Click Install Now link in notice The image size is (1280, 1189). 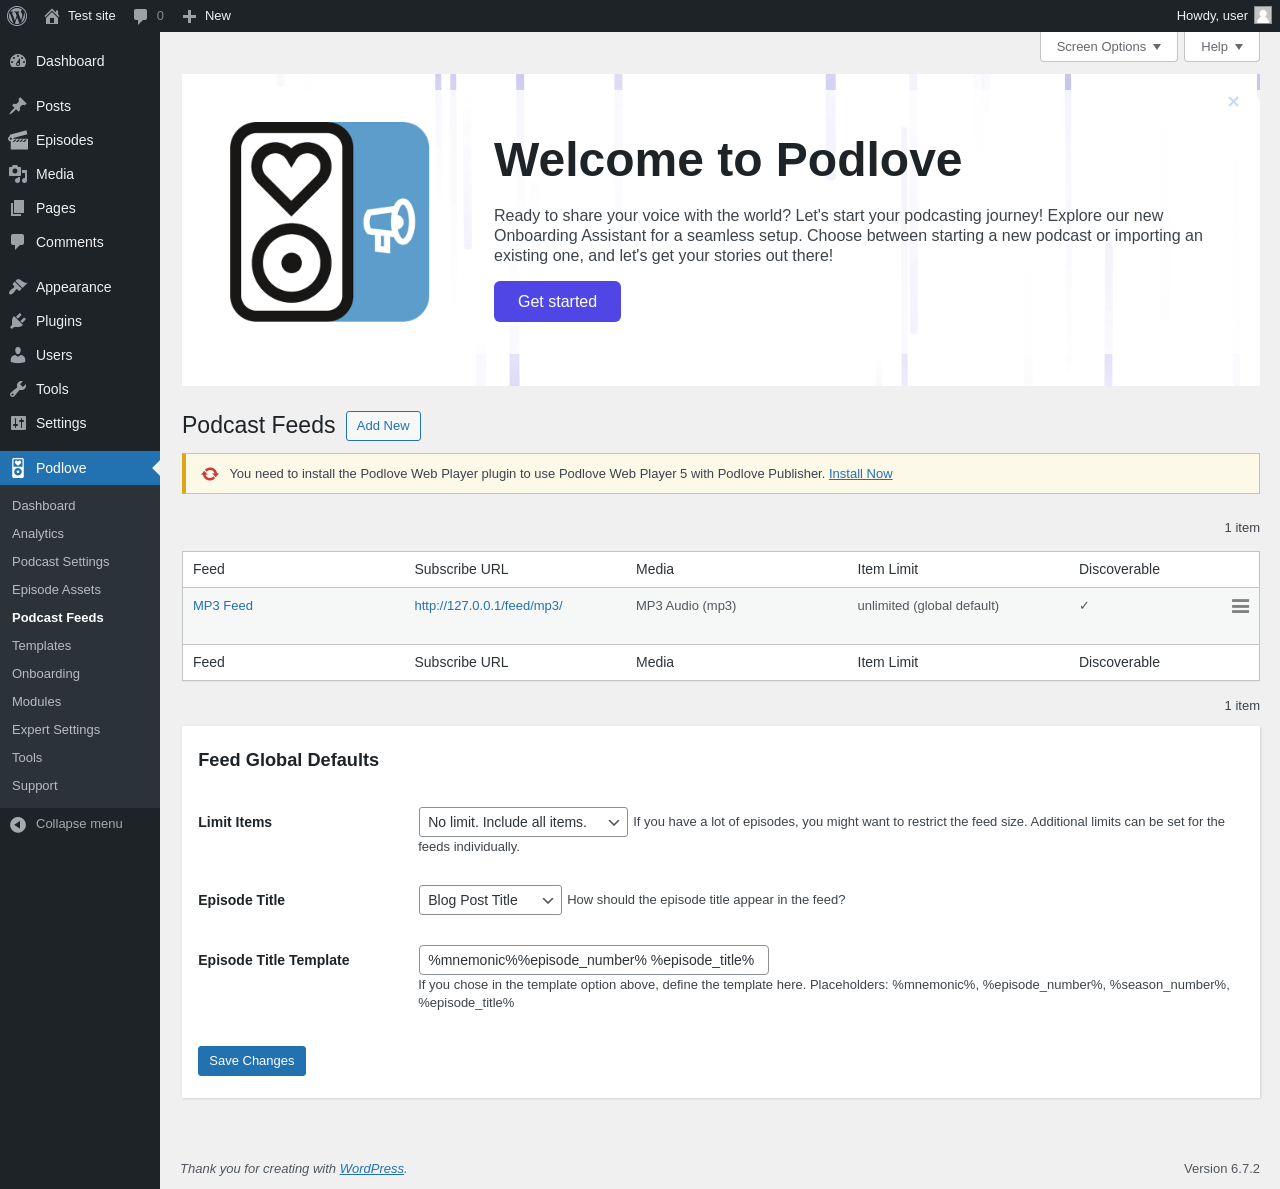pyautogui.click(x=861, y=474)
